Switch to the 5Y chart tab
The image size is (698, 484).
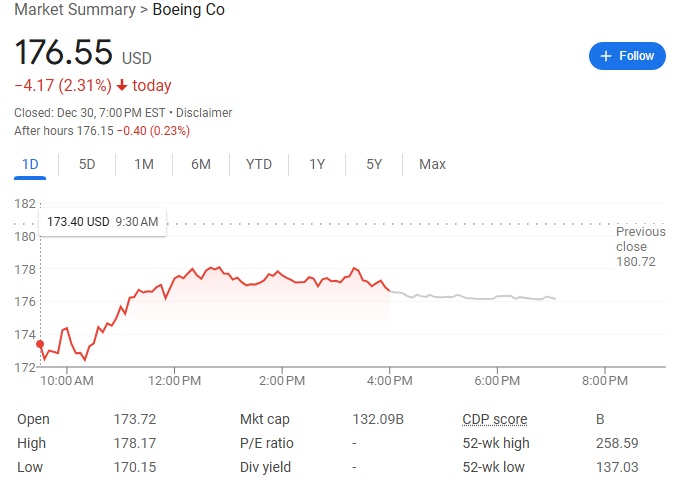pyautogui.click(x=374, y=164)
